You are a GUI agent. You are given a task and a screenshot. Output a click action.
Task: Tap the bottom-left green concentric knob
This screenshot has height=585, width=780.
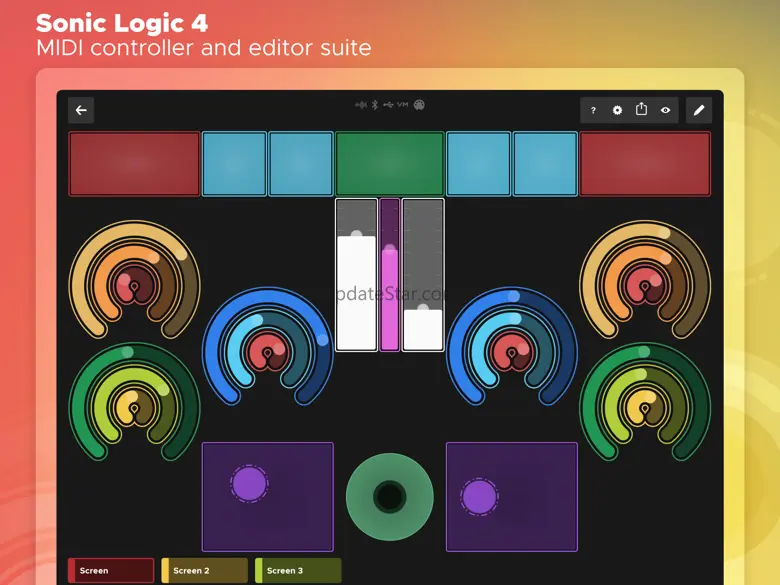134,402
